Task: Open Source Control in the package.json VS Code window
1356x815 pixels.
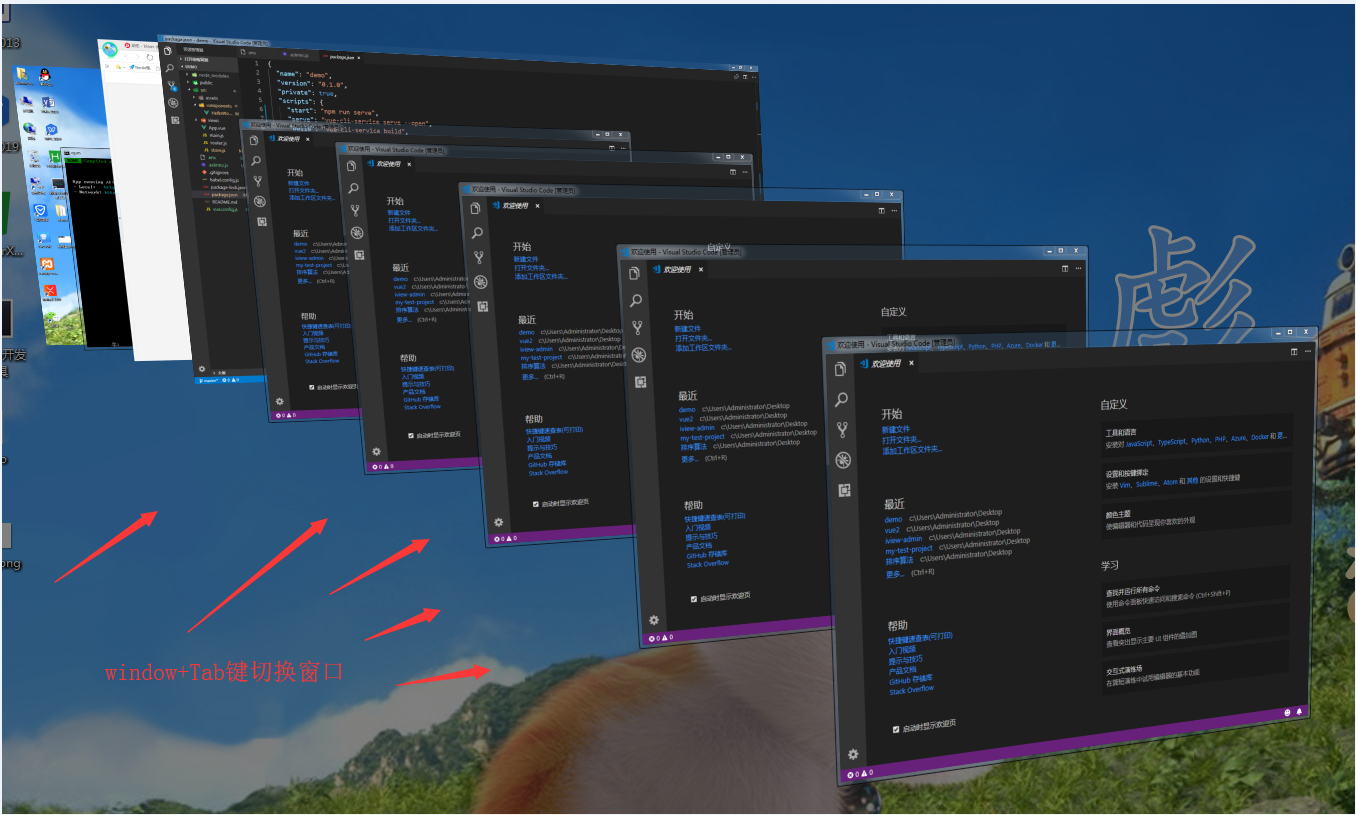Action: pos(171,86)
